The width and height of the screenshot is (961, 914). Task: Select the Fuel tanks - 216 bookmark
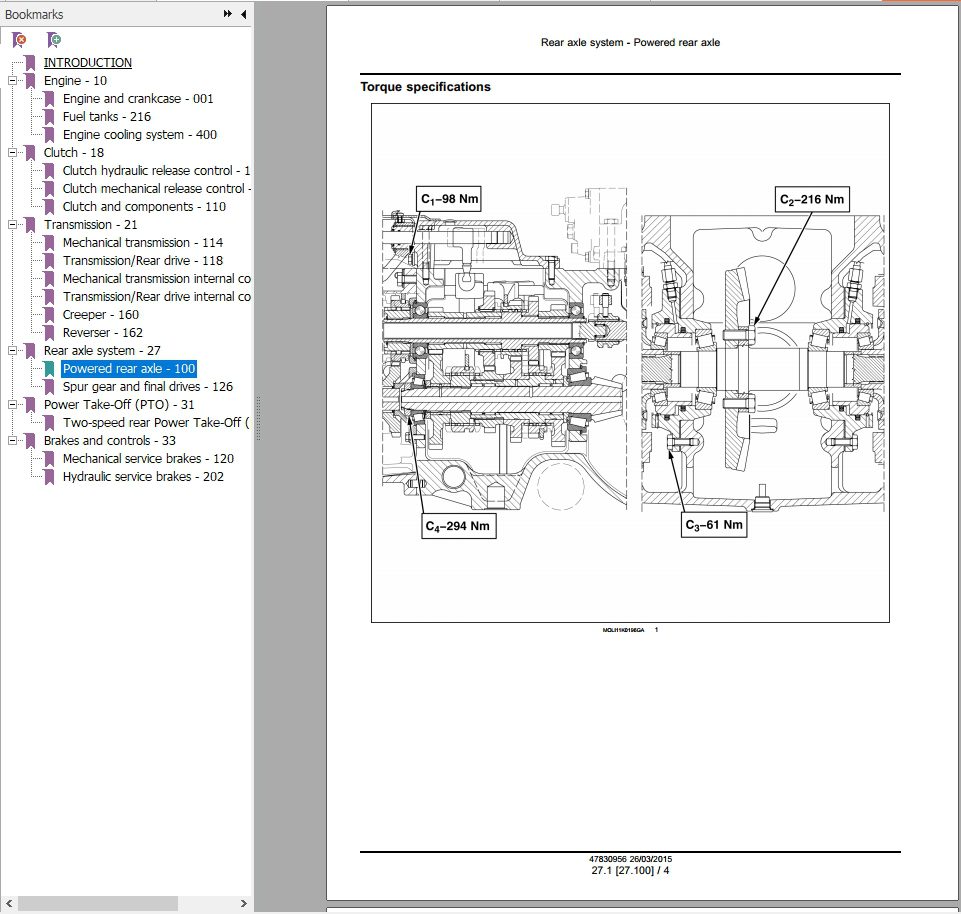[107, 116]
